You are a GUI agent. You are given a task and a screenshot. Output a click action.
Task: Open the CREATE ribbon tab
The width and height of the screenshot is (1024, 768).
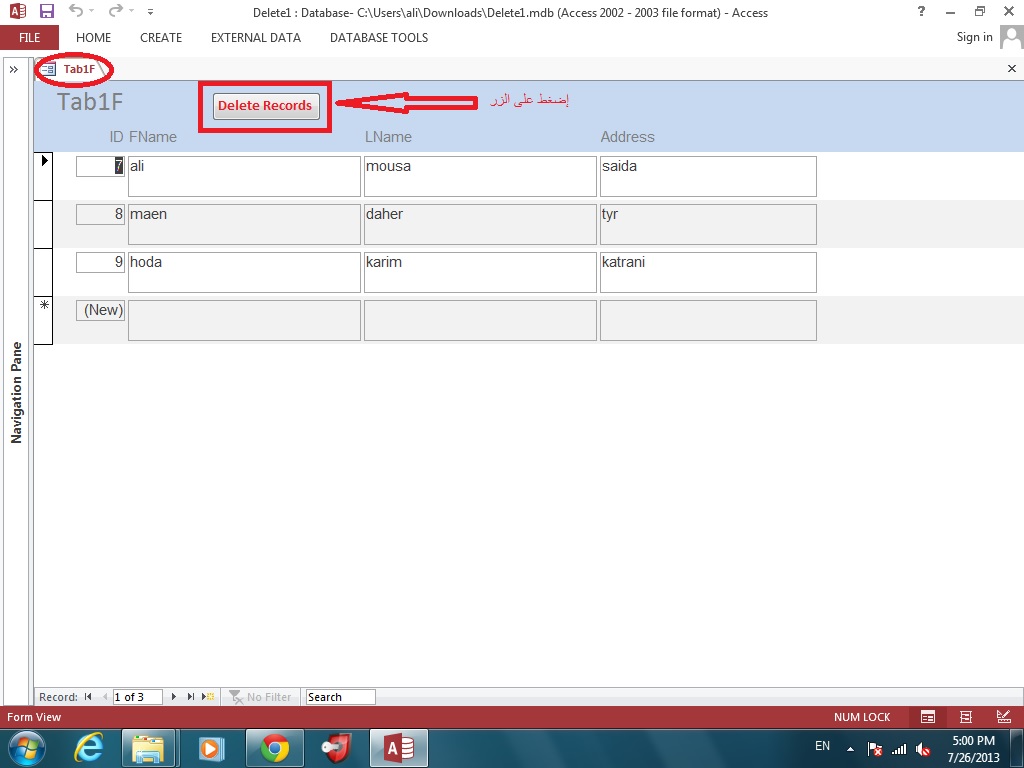(x=161, y=38)
